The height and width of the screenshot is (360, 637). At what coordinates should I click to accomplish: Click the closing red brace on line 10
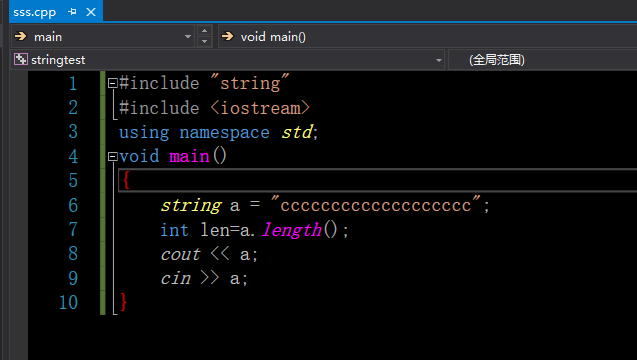pos(124,302)
